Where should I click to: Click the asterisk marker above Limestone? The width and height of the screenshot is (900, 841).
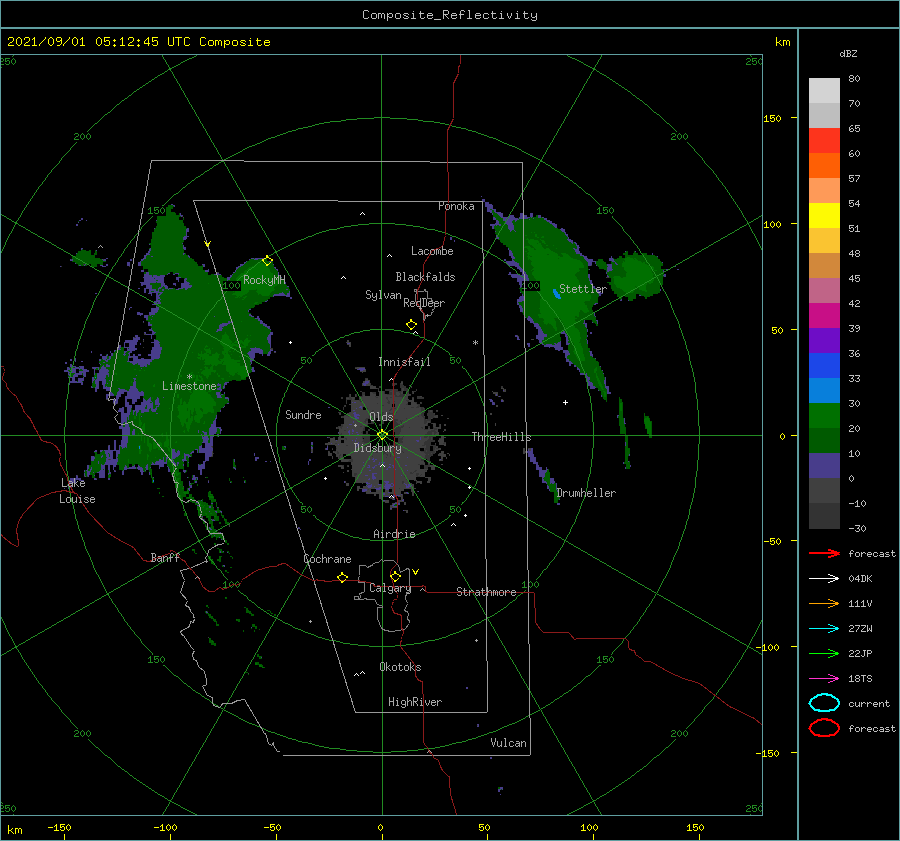pyautogui.click(x=189, y=377)
